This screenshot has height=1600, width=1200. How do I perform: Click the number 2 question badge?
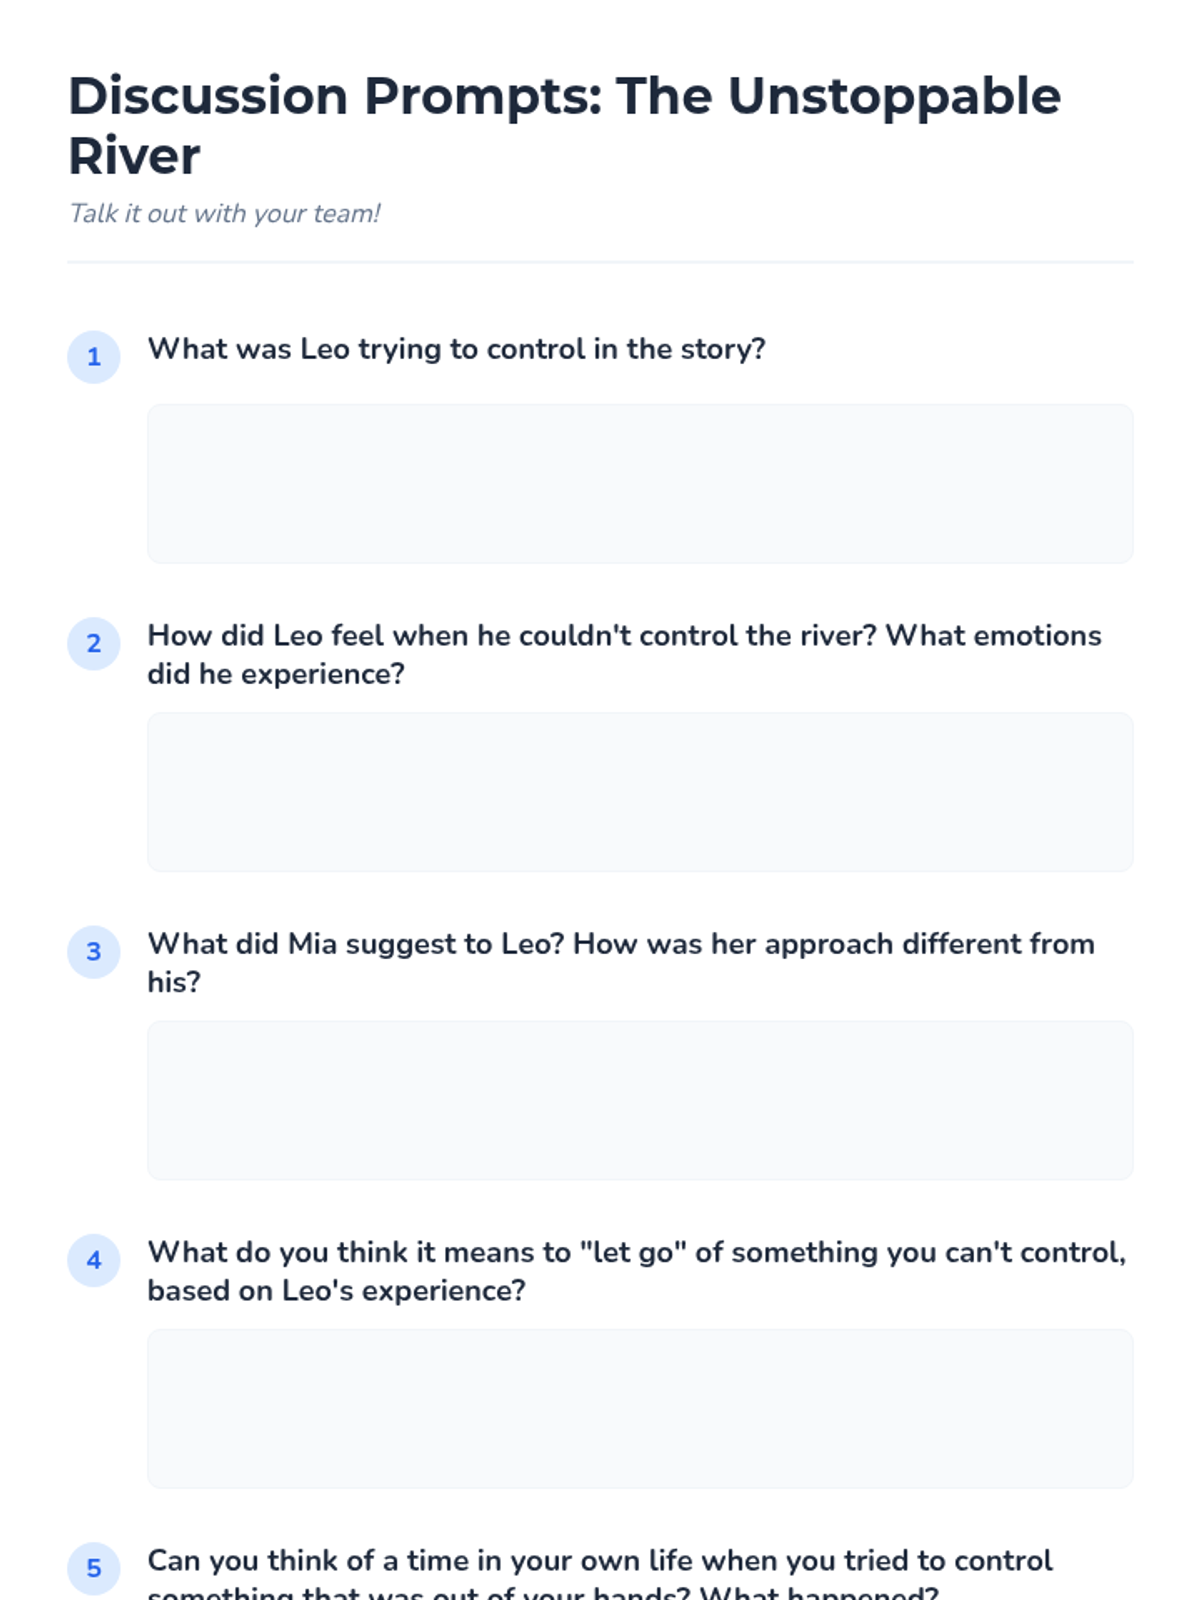click(94, 644)
